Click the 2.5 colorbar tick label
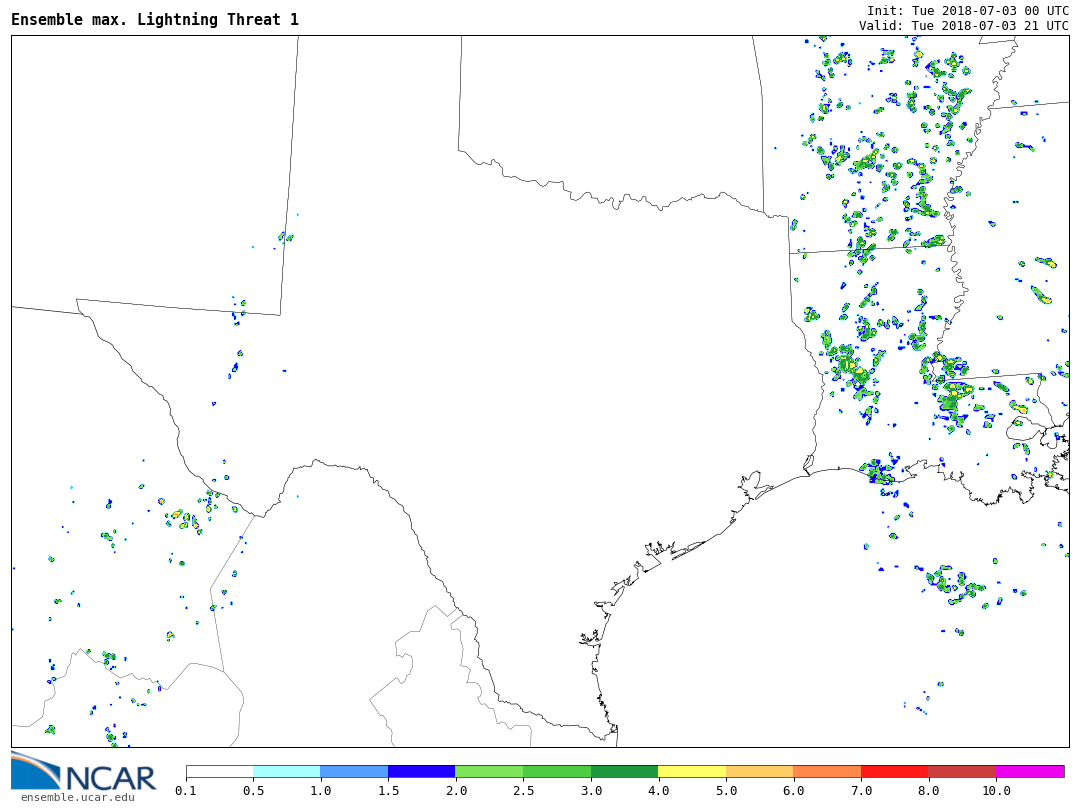The image size is (1080, 810). (x=523, y=791)
